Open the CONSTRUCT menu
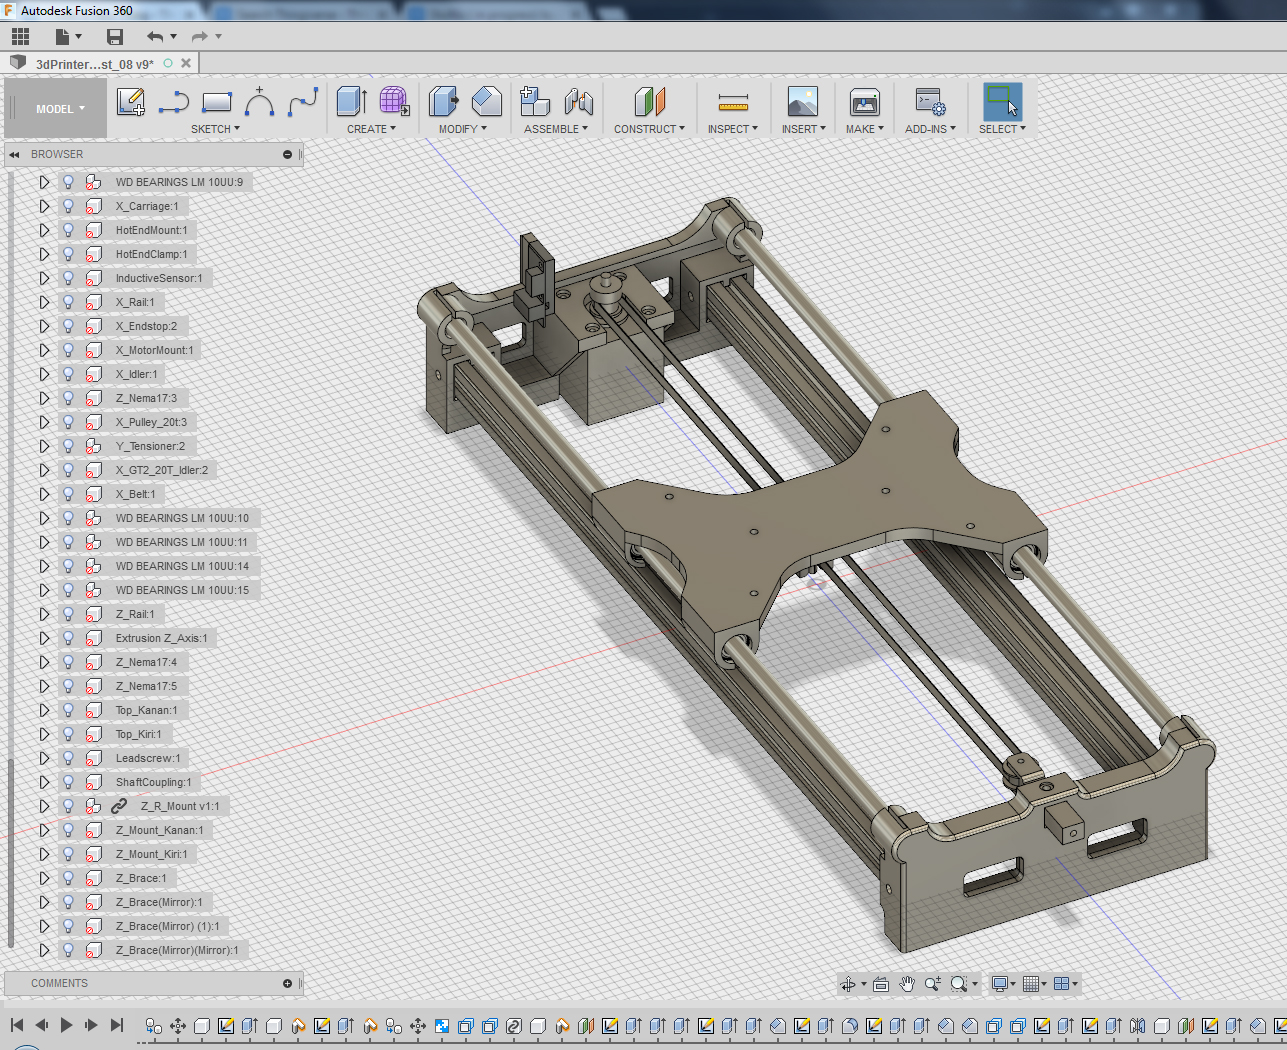This screenshot has height=1050, width=1287. [649, 129]
